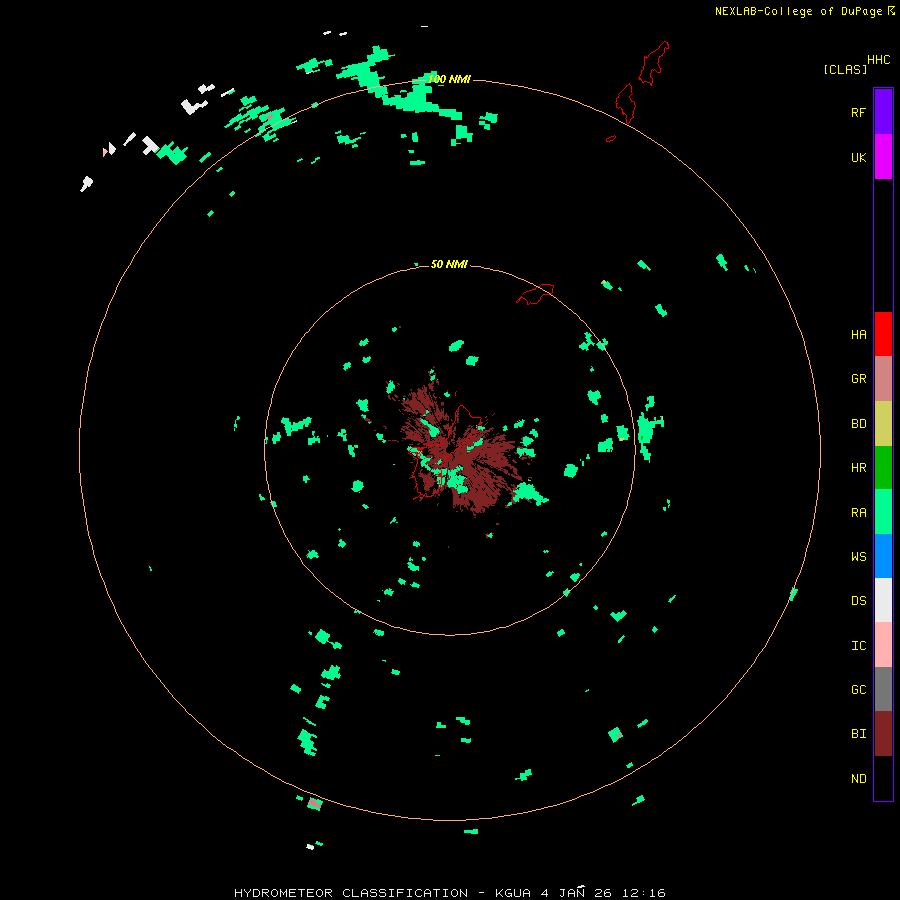The image size is (900, 900).
Task: Click the 'BD' legend label
Action: coord(858,424)
